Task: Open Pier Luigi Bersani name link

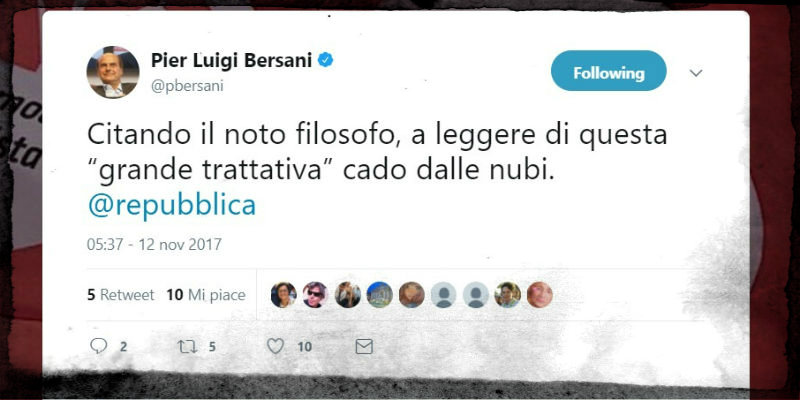Action: [x=231, y=61]
